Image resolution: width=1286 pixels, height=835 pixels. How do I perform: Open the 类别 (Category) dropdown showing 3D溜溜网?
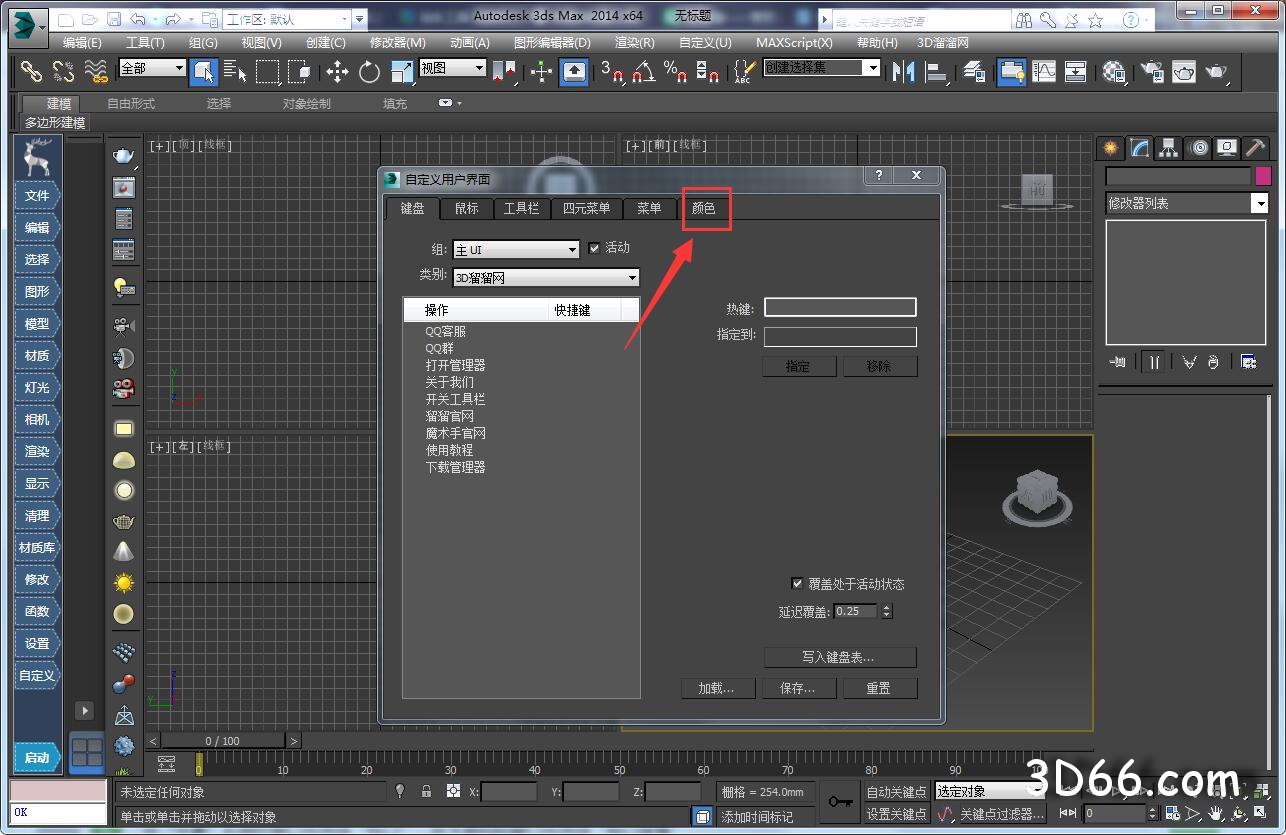[546, 278]
